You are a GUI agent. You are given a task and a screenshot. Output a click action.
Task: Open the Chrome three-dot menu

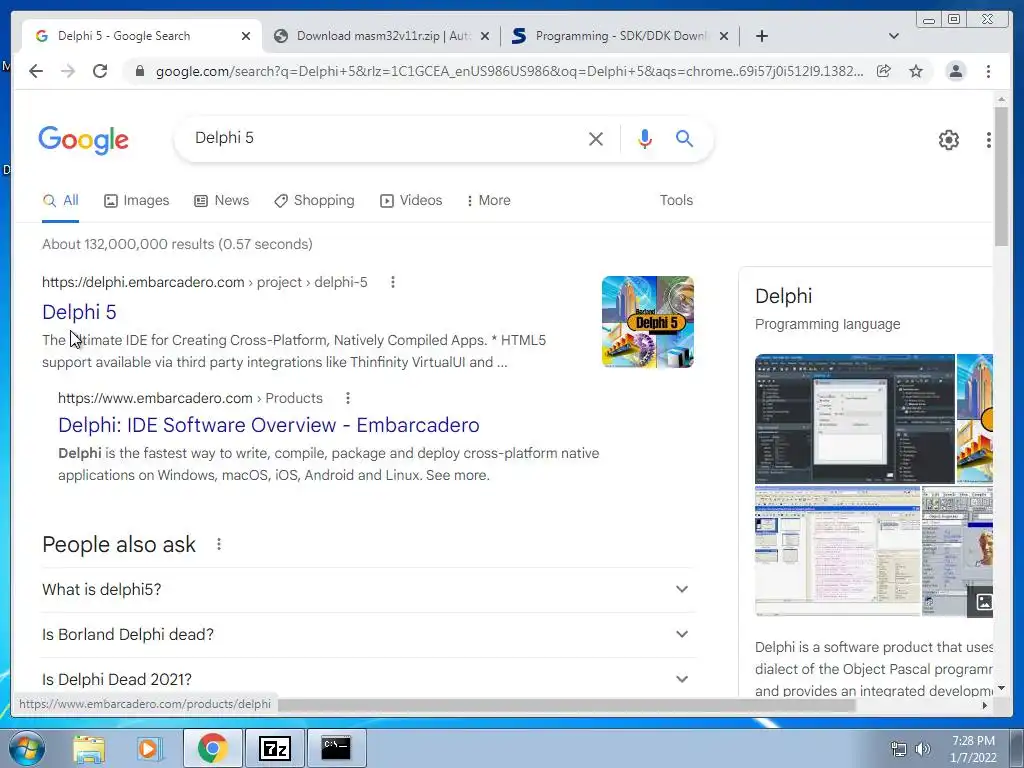tap(988, 71)
